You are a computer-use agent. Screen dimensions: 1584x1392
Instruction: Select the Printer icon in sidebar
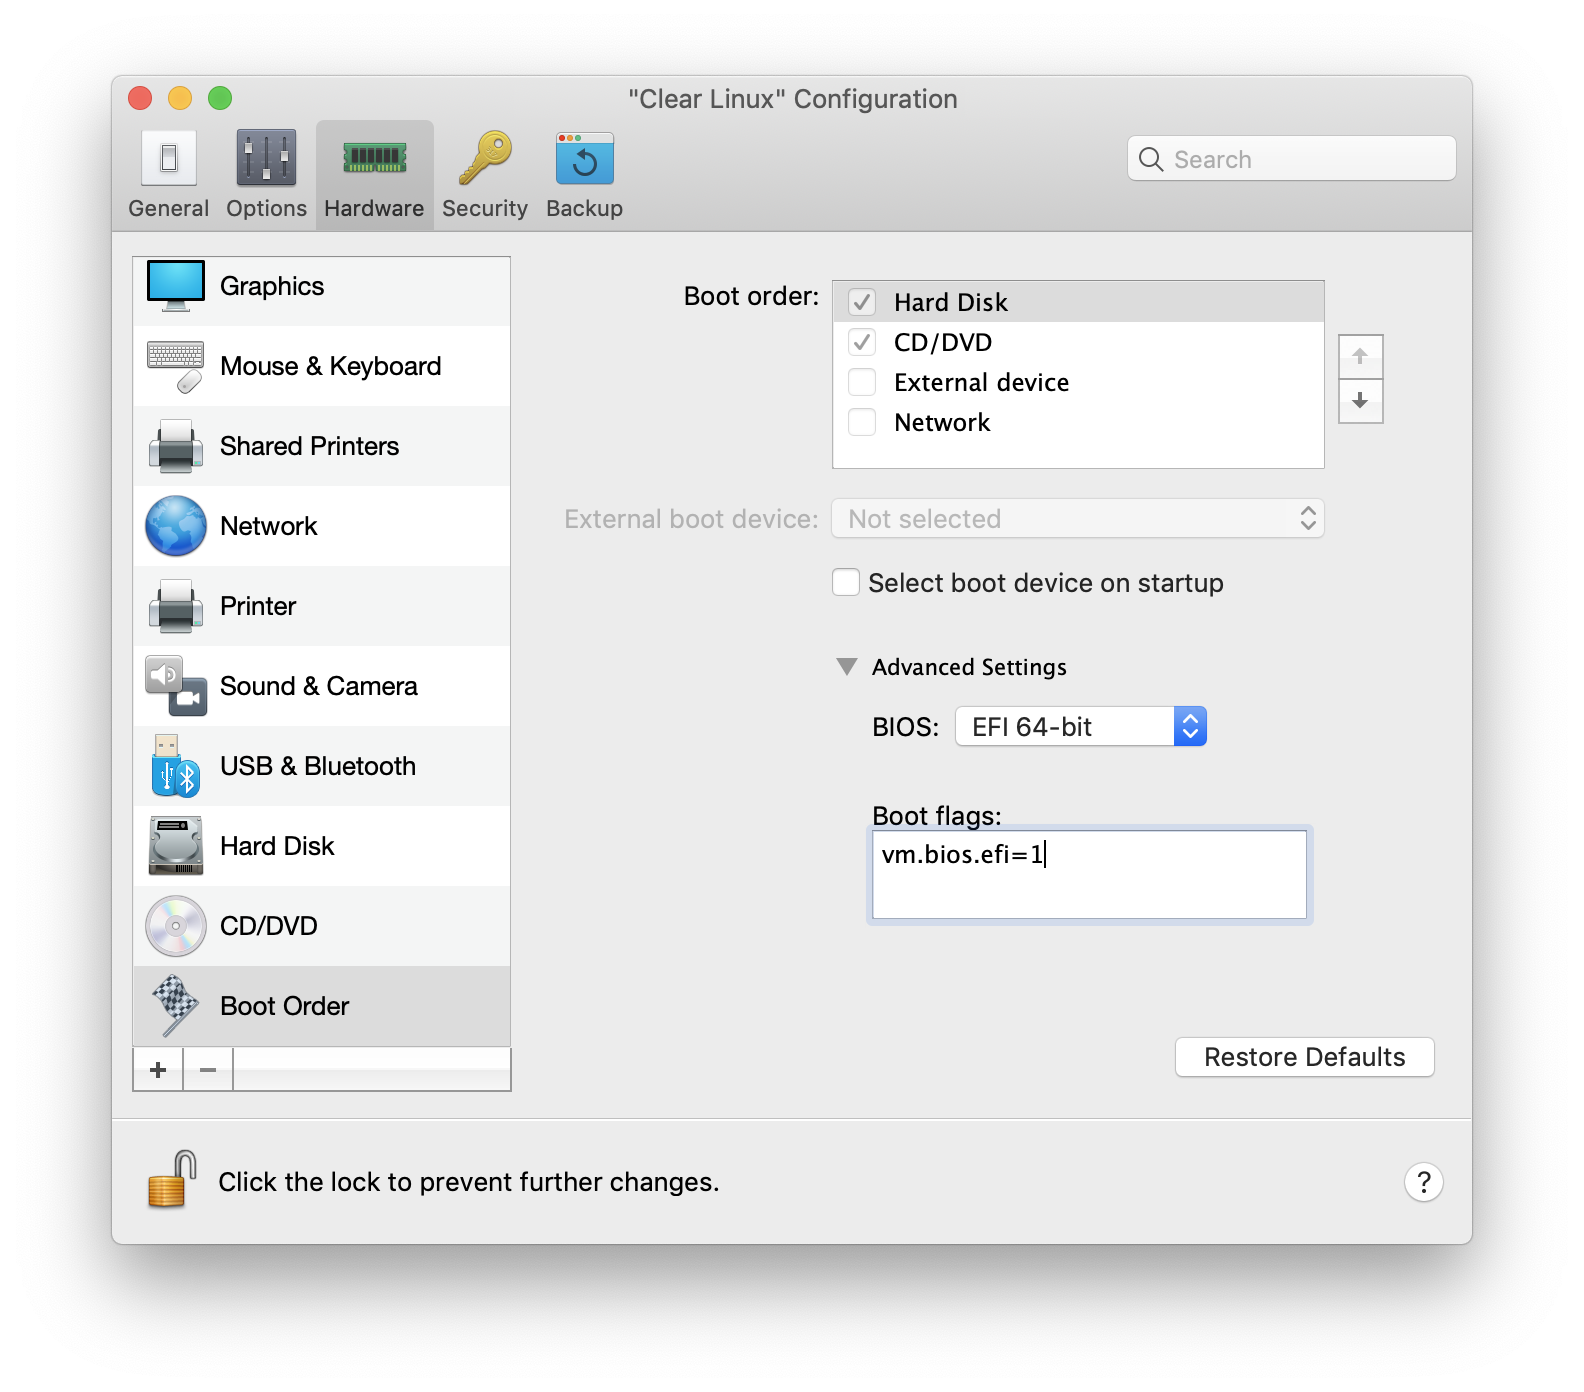(x=176, y=606)
